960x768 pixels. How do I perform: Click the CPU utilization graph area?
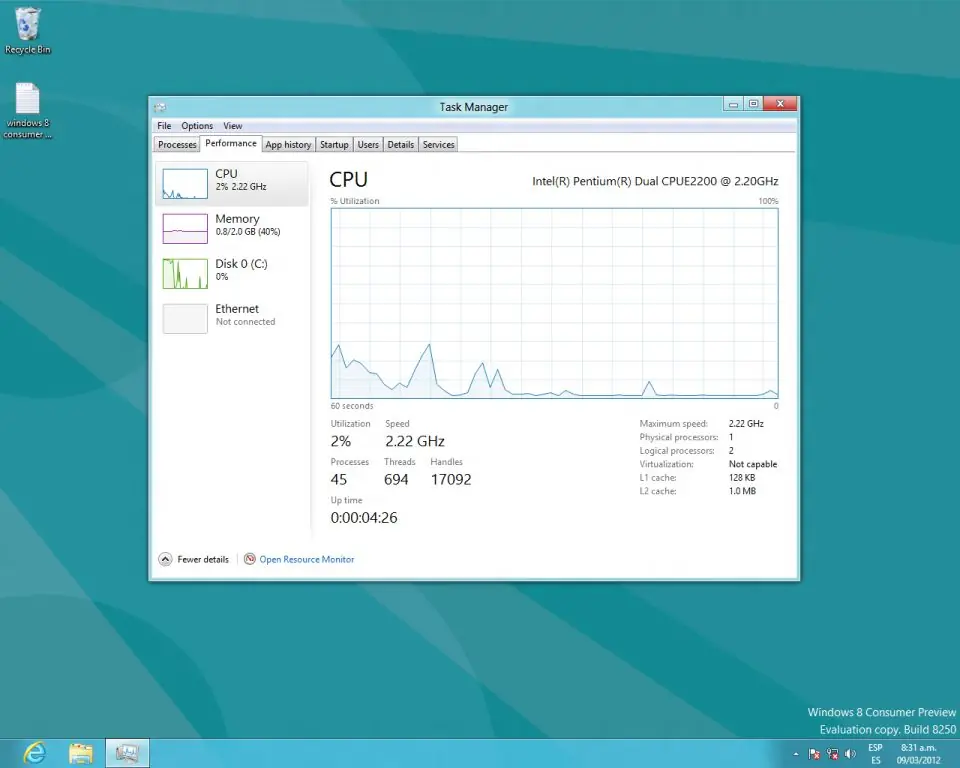pyautogui.click(x=555, y=303)
